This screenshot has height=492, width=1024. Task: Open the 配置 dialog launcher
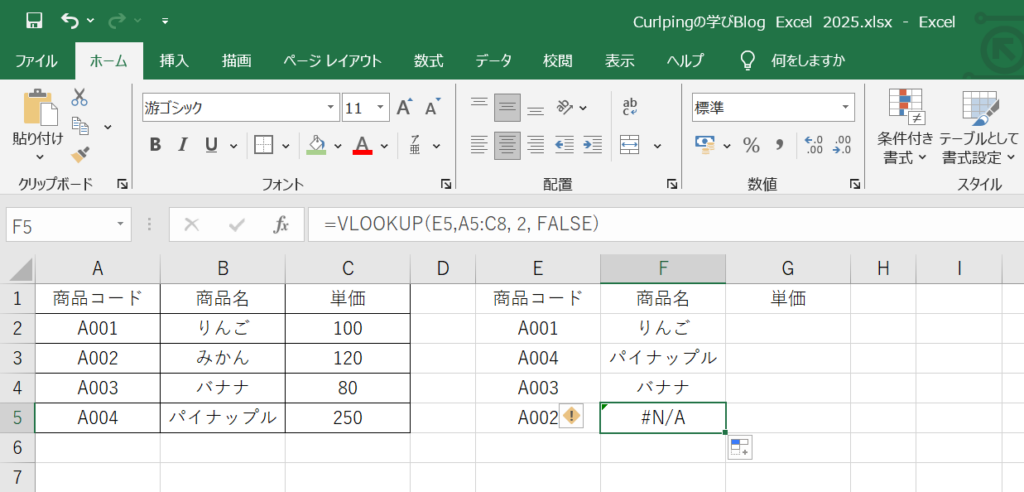[672, 185]
